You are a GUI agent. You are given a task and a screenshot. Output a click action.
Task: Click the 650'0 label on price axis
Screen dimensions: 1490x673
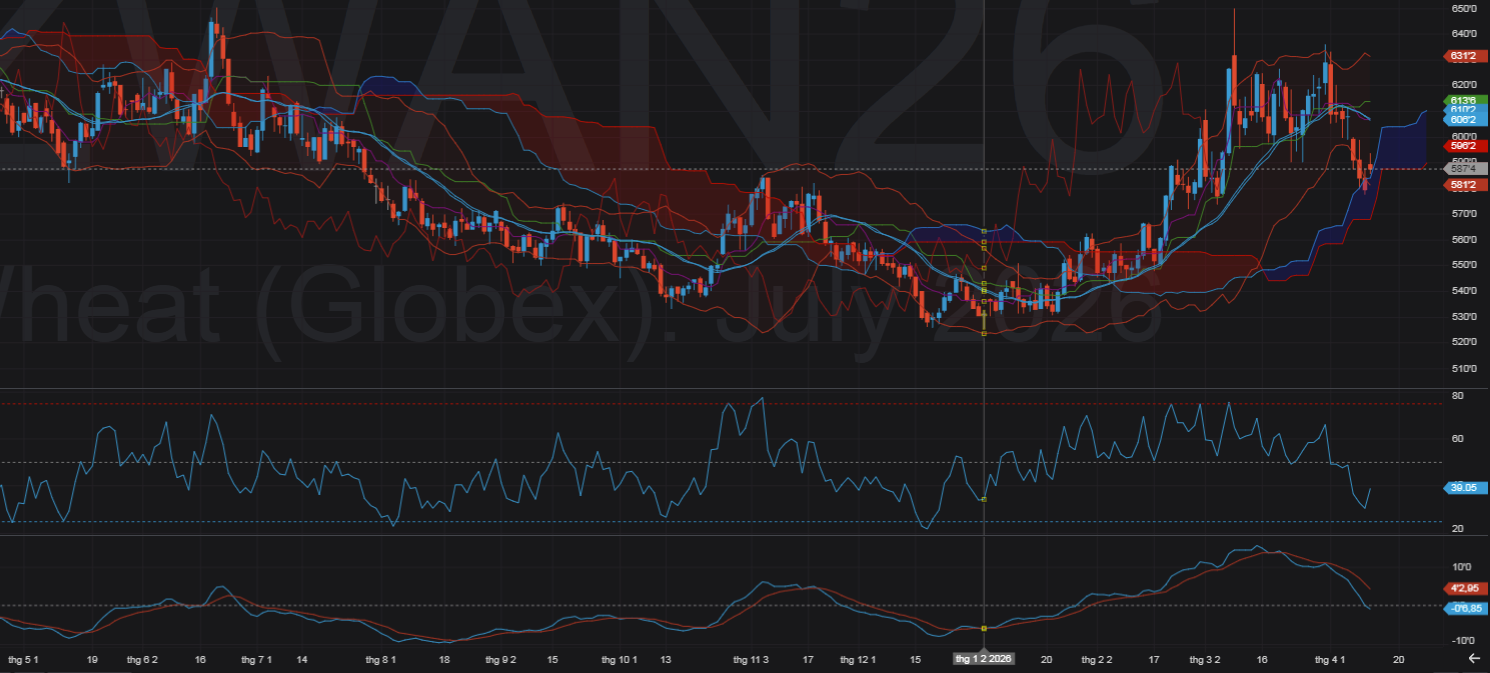click(x=1462, y=9)
